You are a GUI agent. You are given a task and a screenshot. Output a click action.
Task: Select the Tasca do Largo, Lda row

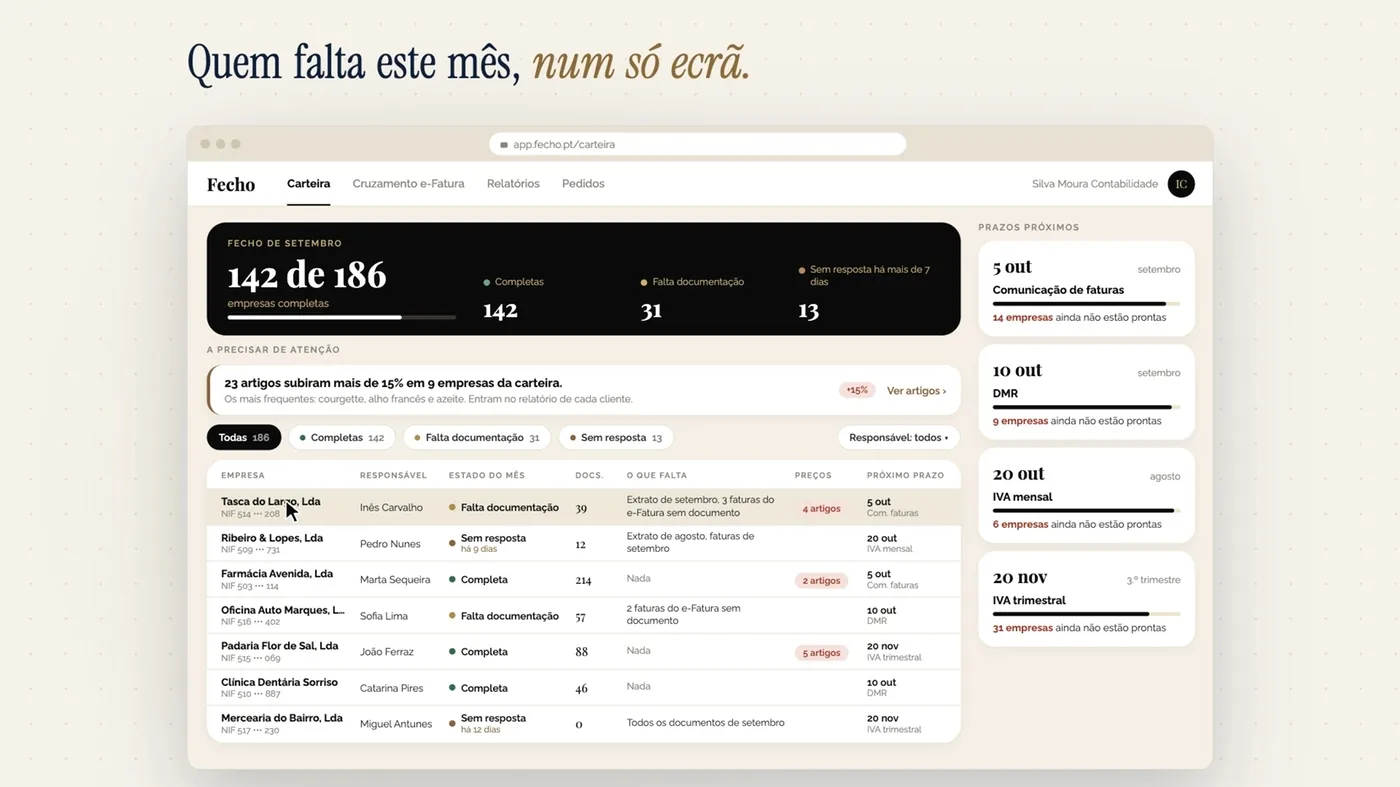tap(583, 508)
